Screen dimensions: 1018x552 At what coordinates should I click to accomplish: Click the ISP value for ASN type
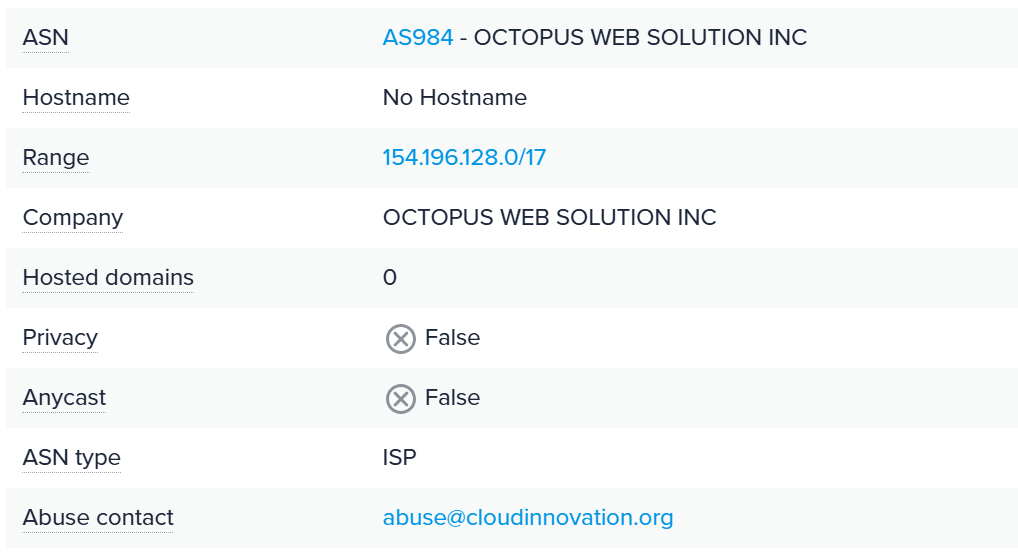tap(399, 458)
